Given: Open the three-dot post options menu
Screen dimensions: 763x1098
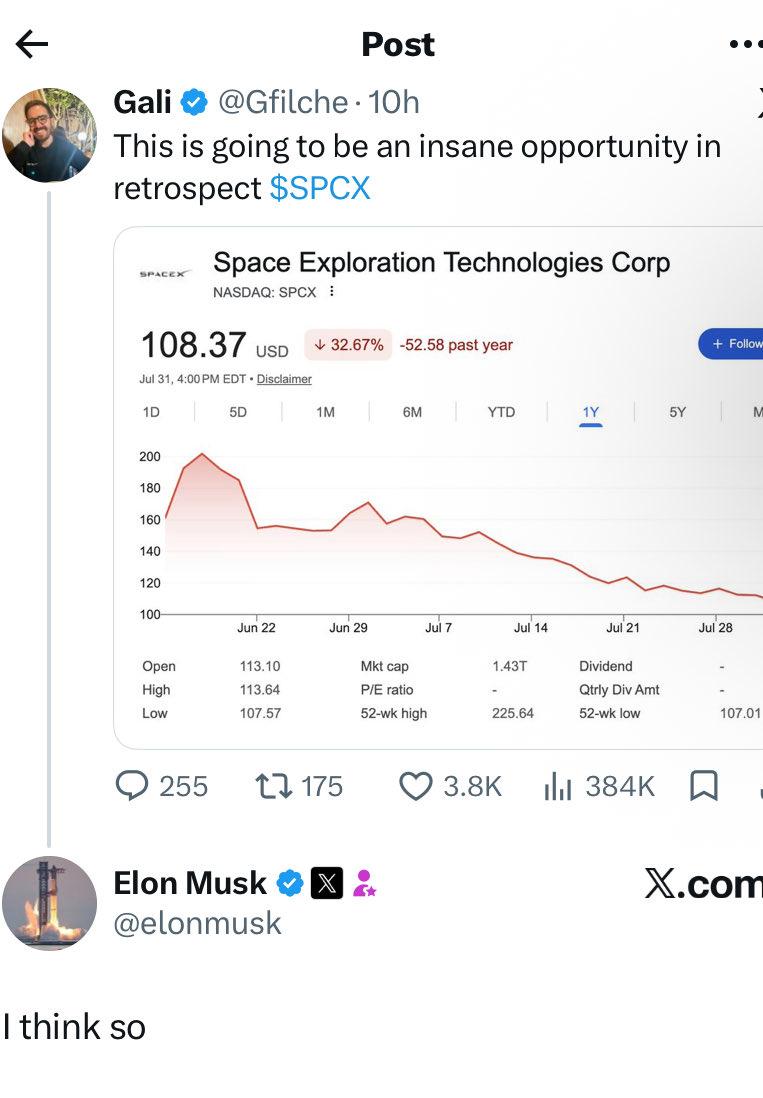Looking at the screenshot, I should [746, 44].
